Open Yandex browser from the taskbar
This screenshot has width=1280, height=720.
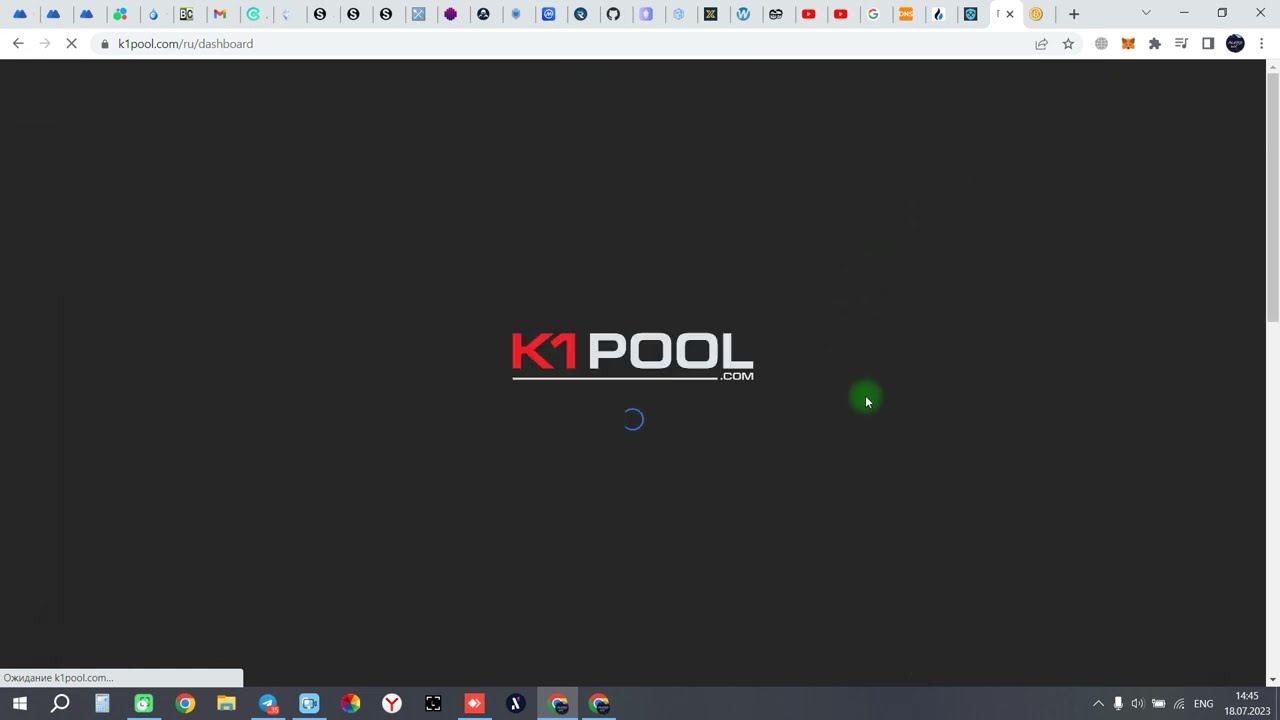click(392, 704)
